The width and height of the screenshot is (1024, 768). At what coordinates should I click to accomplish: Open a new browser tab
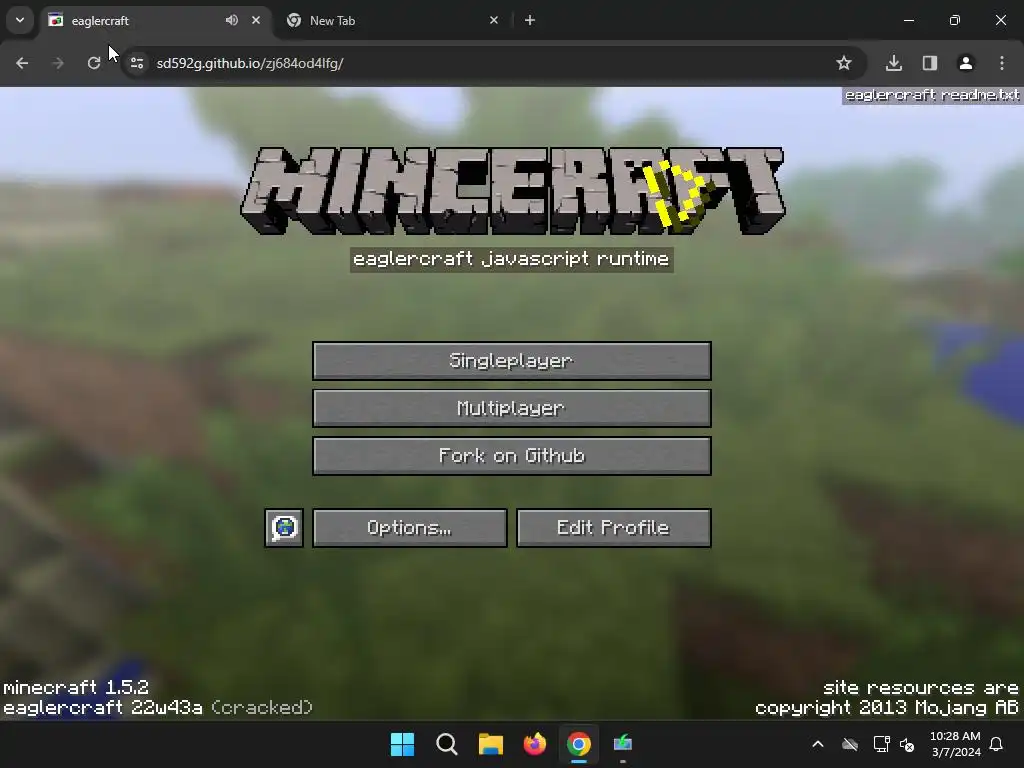point(530,20)
